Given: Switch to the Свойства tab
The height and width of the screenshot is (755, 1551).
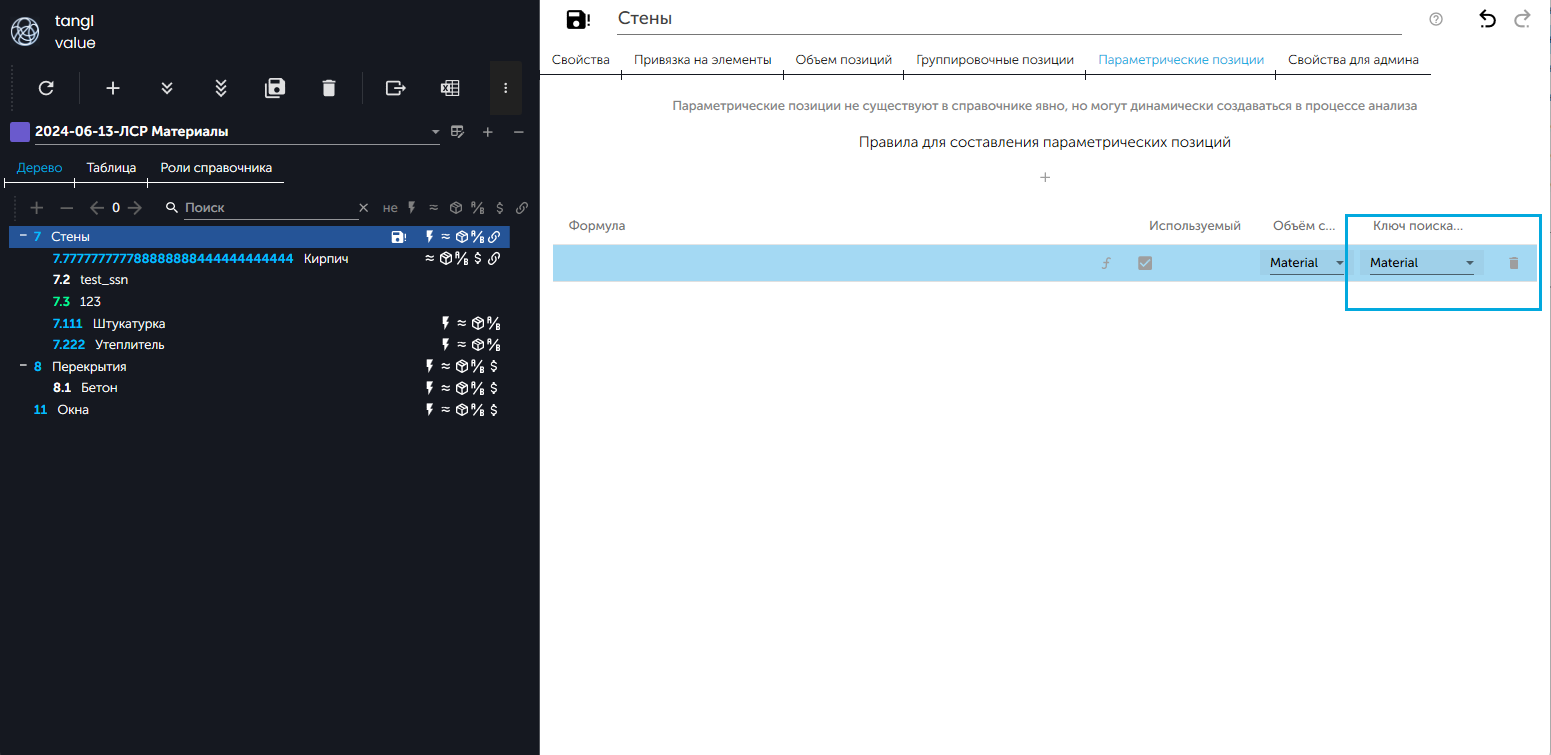Looking at the screenshot, I should [581, 60].
